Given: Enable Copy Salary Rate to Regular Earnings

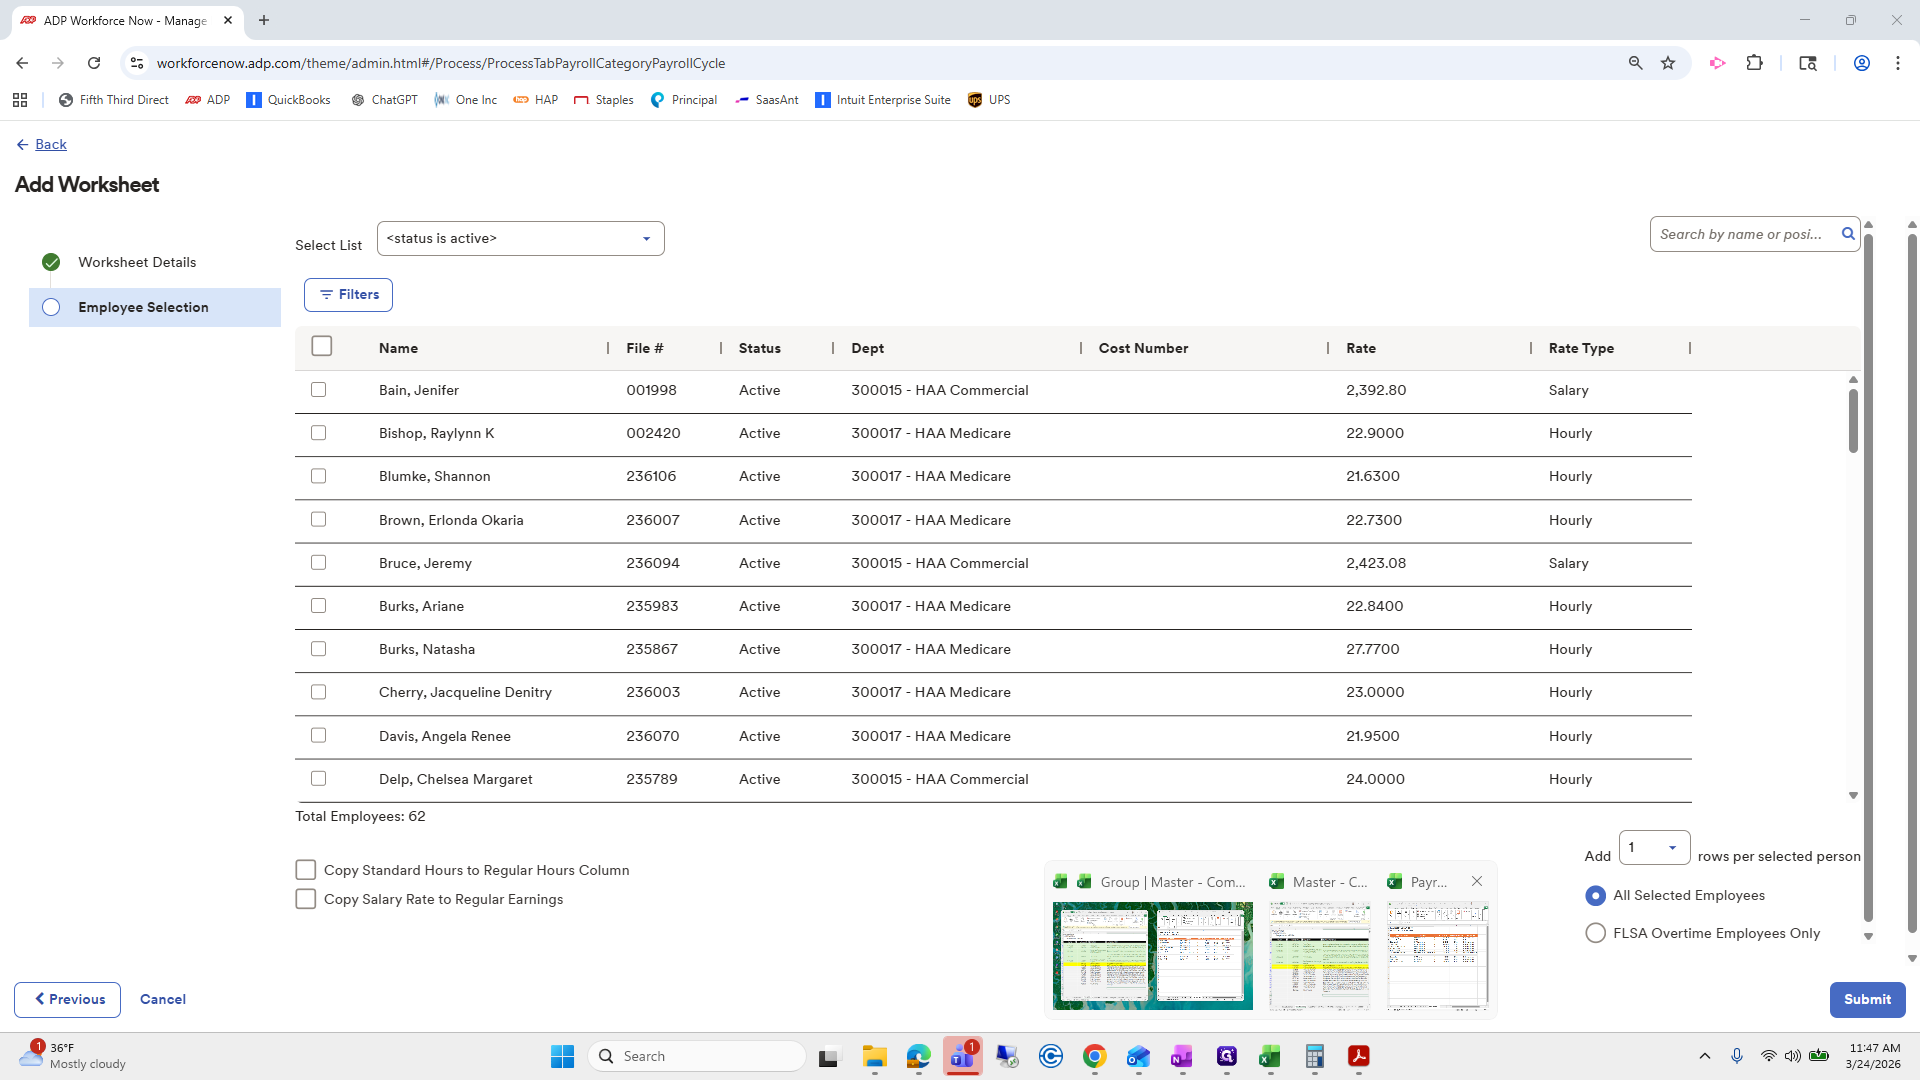Looking at the screenshot, I should [x=306, y=899].
